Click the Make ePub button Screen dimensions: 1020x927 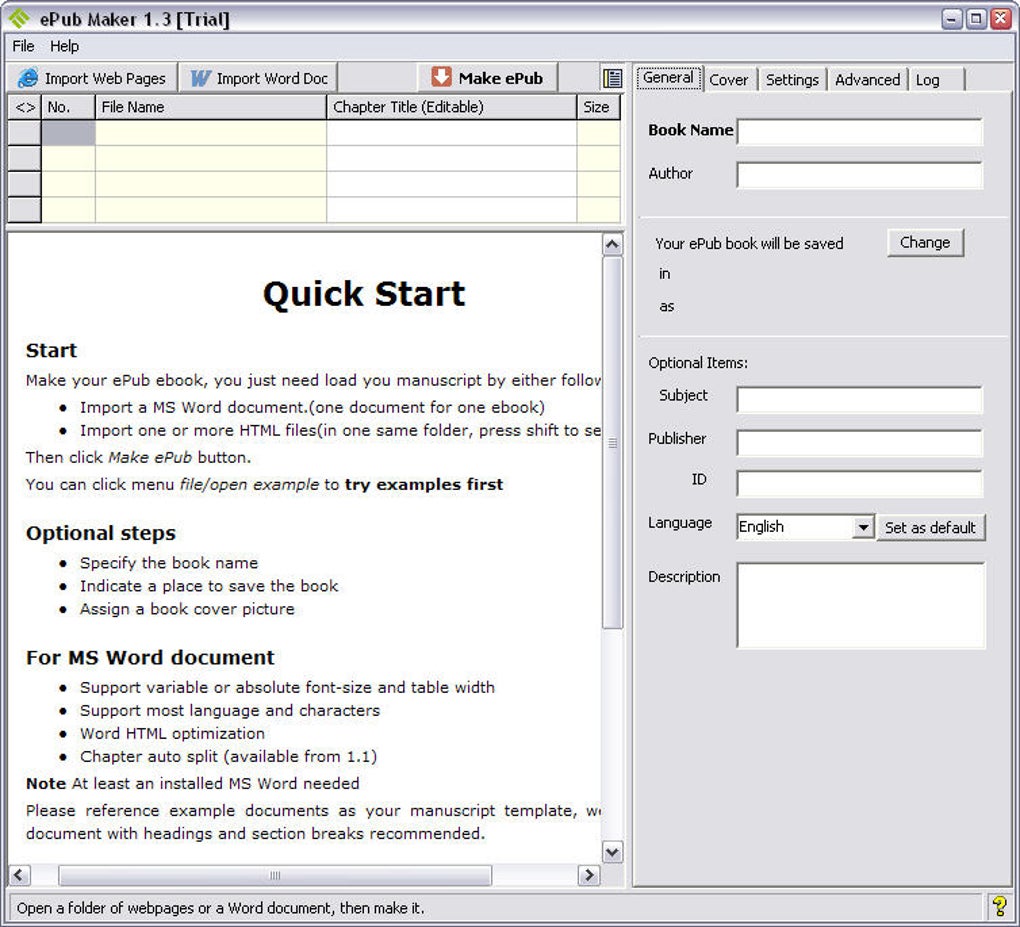coord(487,78)
